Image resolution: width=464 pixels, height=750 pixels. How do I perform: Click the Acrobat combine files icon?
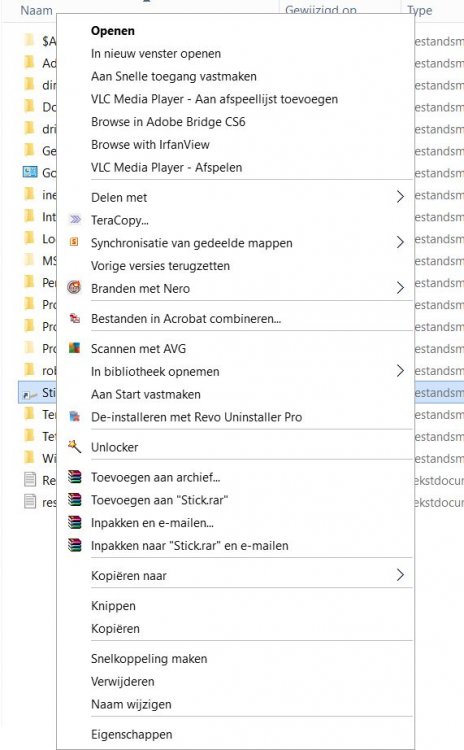(x=75, y=318)
